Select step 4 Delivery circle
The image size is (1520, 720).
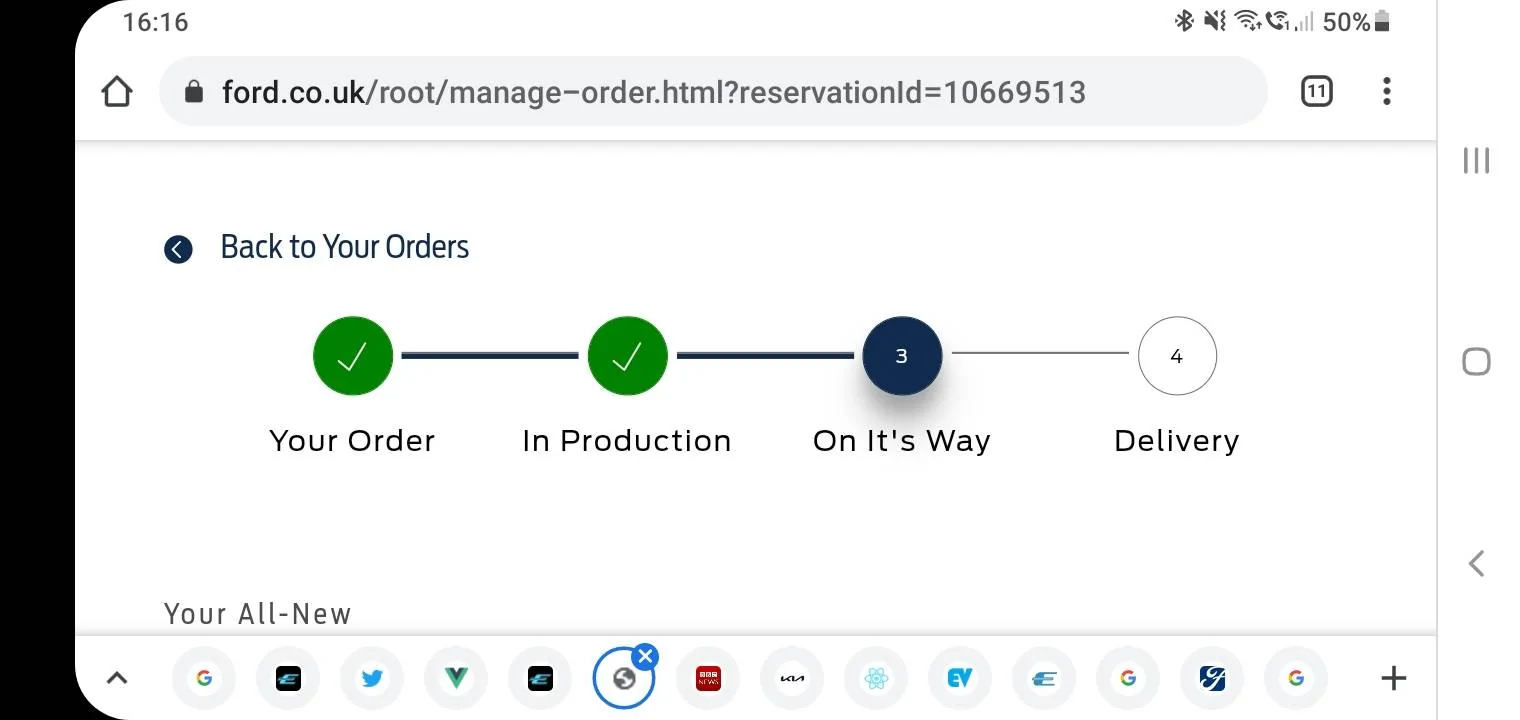point(1177,356)
